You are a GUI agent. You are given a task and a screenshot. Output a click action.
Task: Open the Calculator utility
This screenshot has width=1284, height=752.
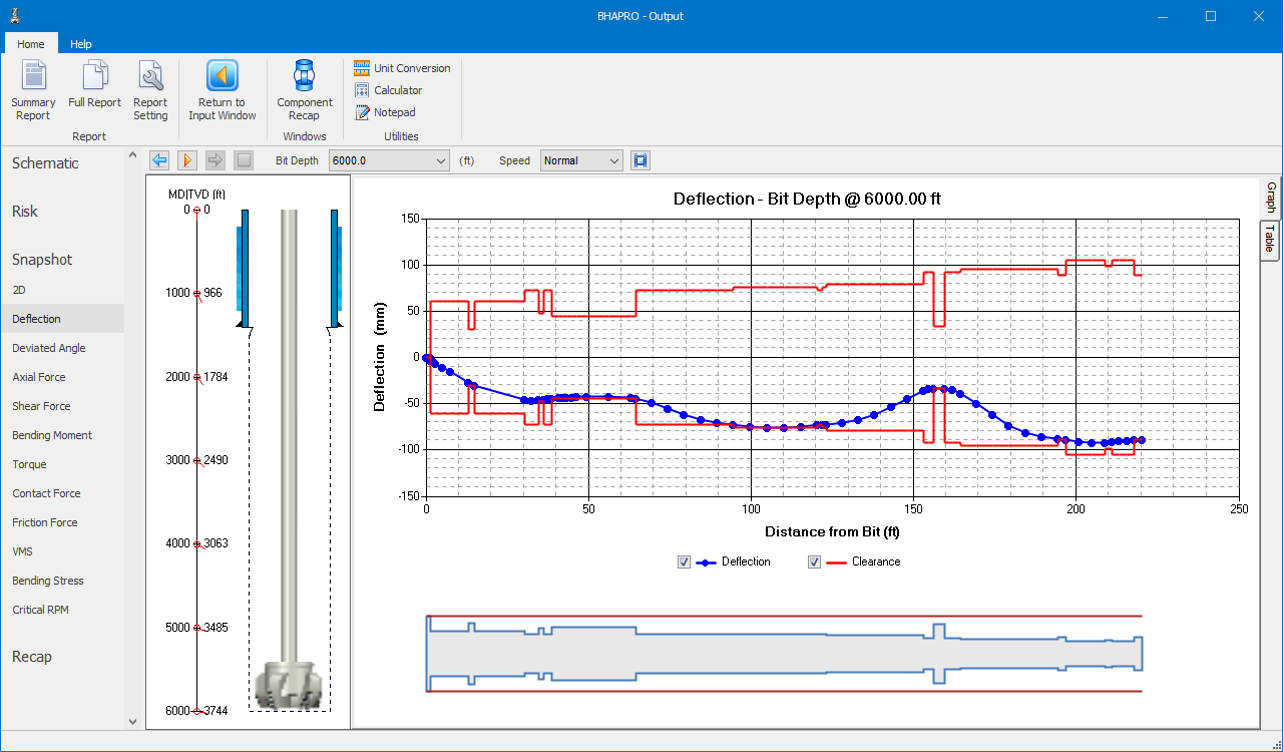click(x=388, y=90)
